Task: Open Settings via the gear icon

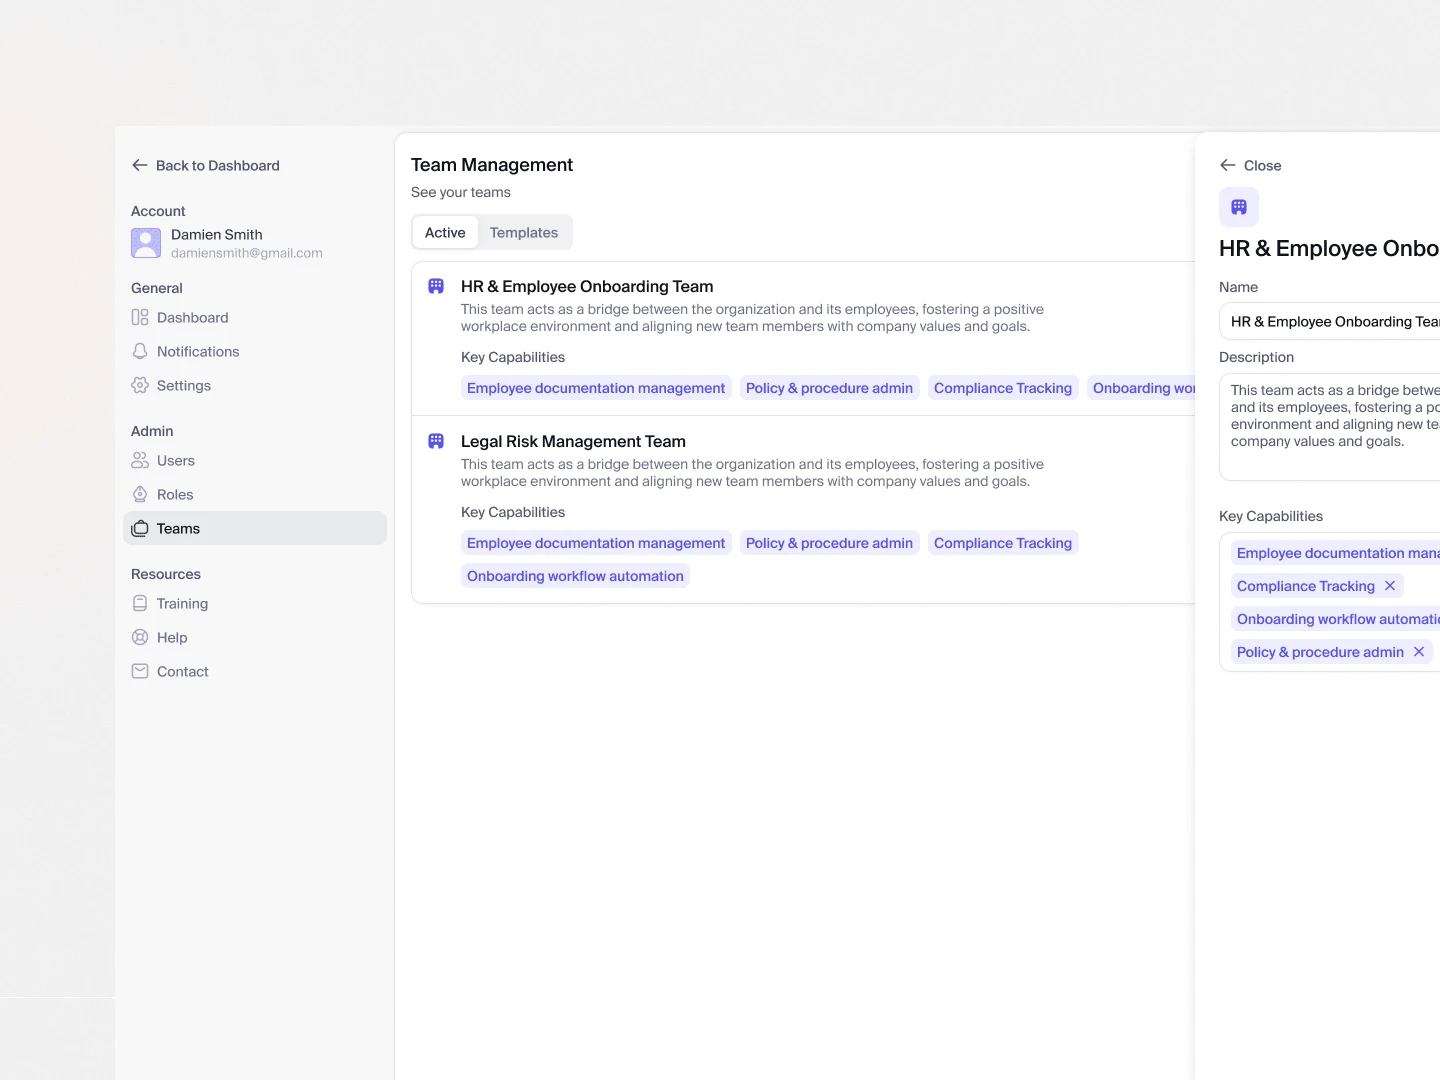Action: (x=140, y=386)
